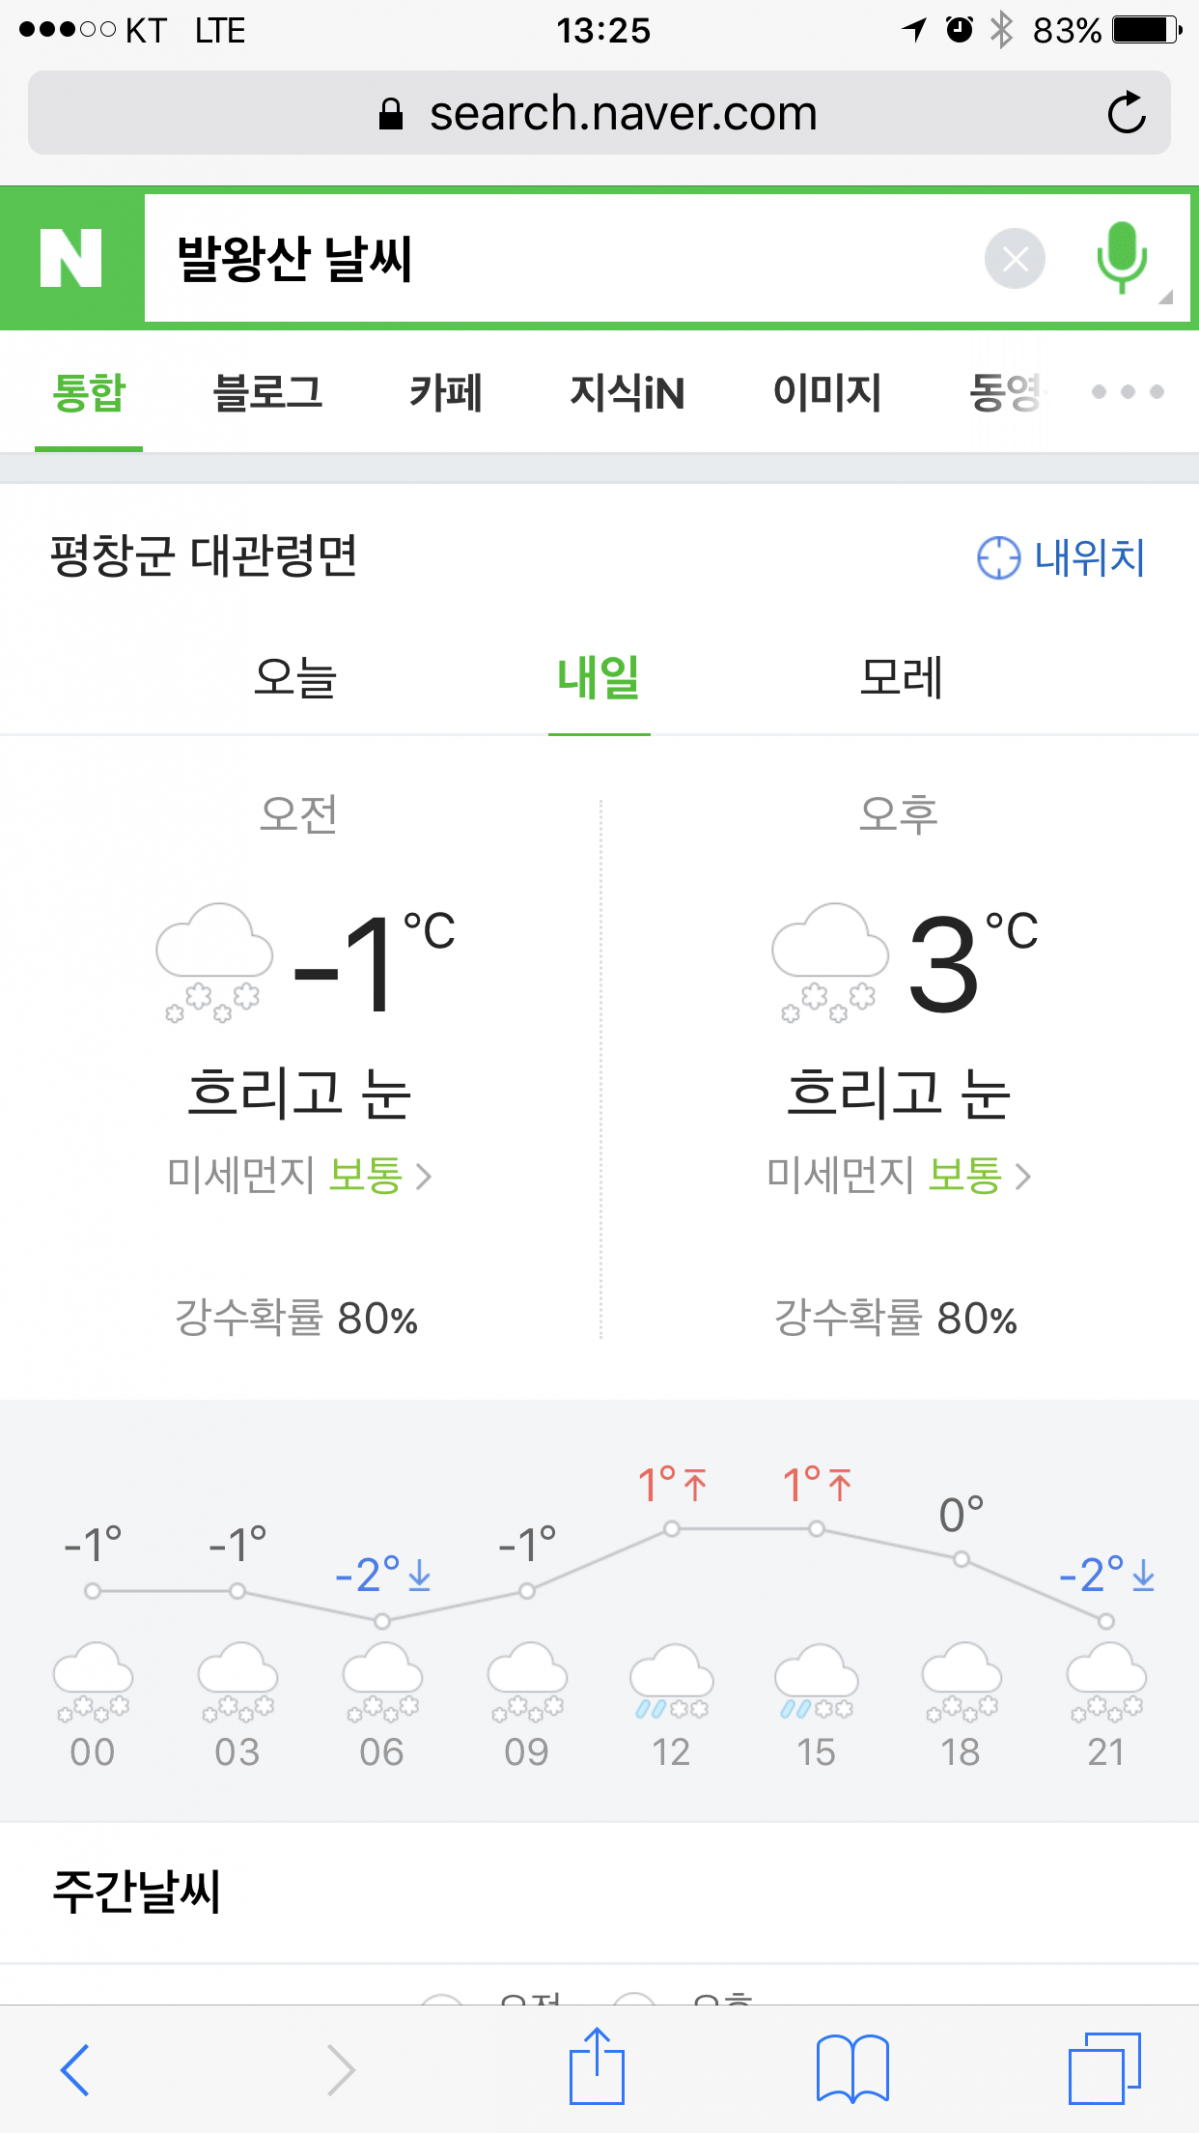Start voice search with the microphone icon
The width and height of the screenshot is (1199, 2133).
point(1121,257)
